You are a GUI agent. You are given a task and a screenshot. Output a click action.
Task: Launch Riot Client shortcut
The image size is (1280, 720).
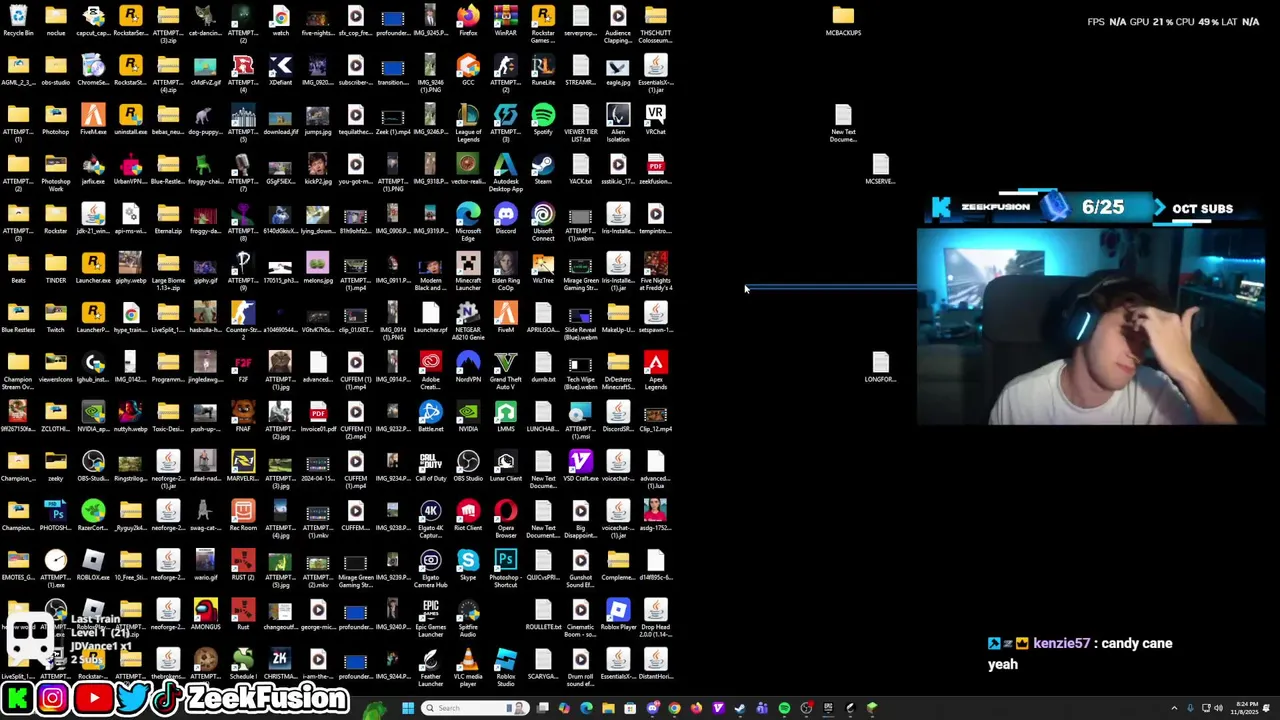coord(468,516)
